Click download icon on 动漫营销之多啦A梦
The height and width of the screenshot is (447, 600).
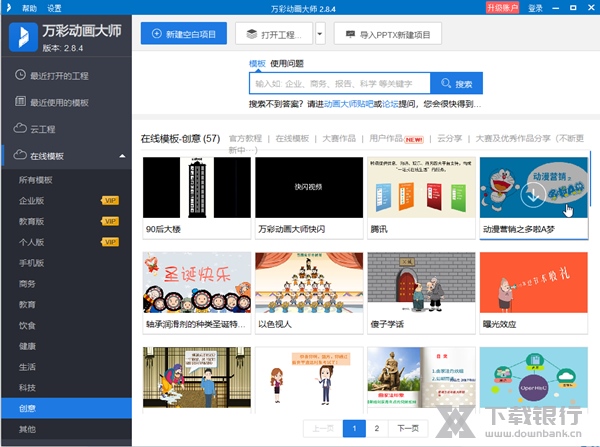(533, 195)
